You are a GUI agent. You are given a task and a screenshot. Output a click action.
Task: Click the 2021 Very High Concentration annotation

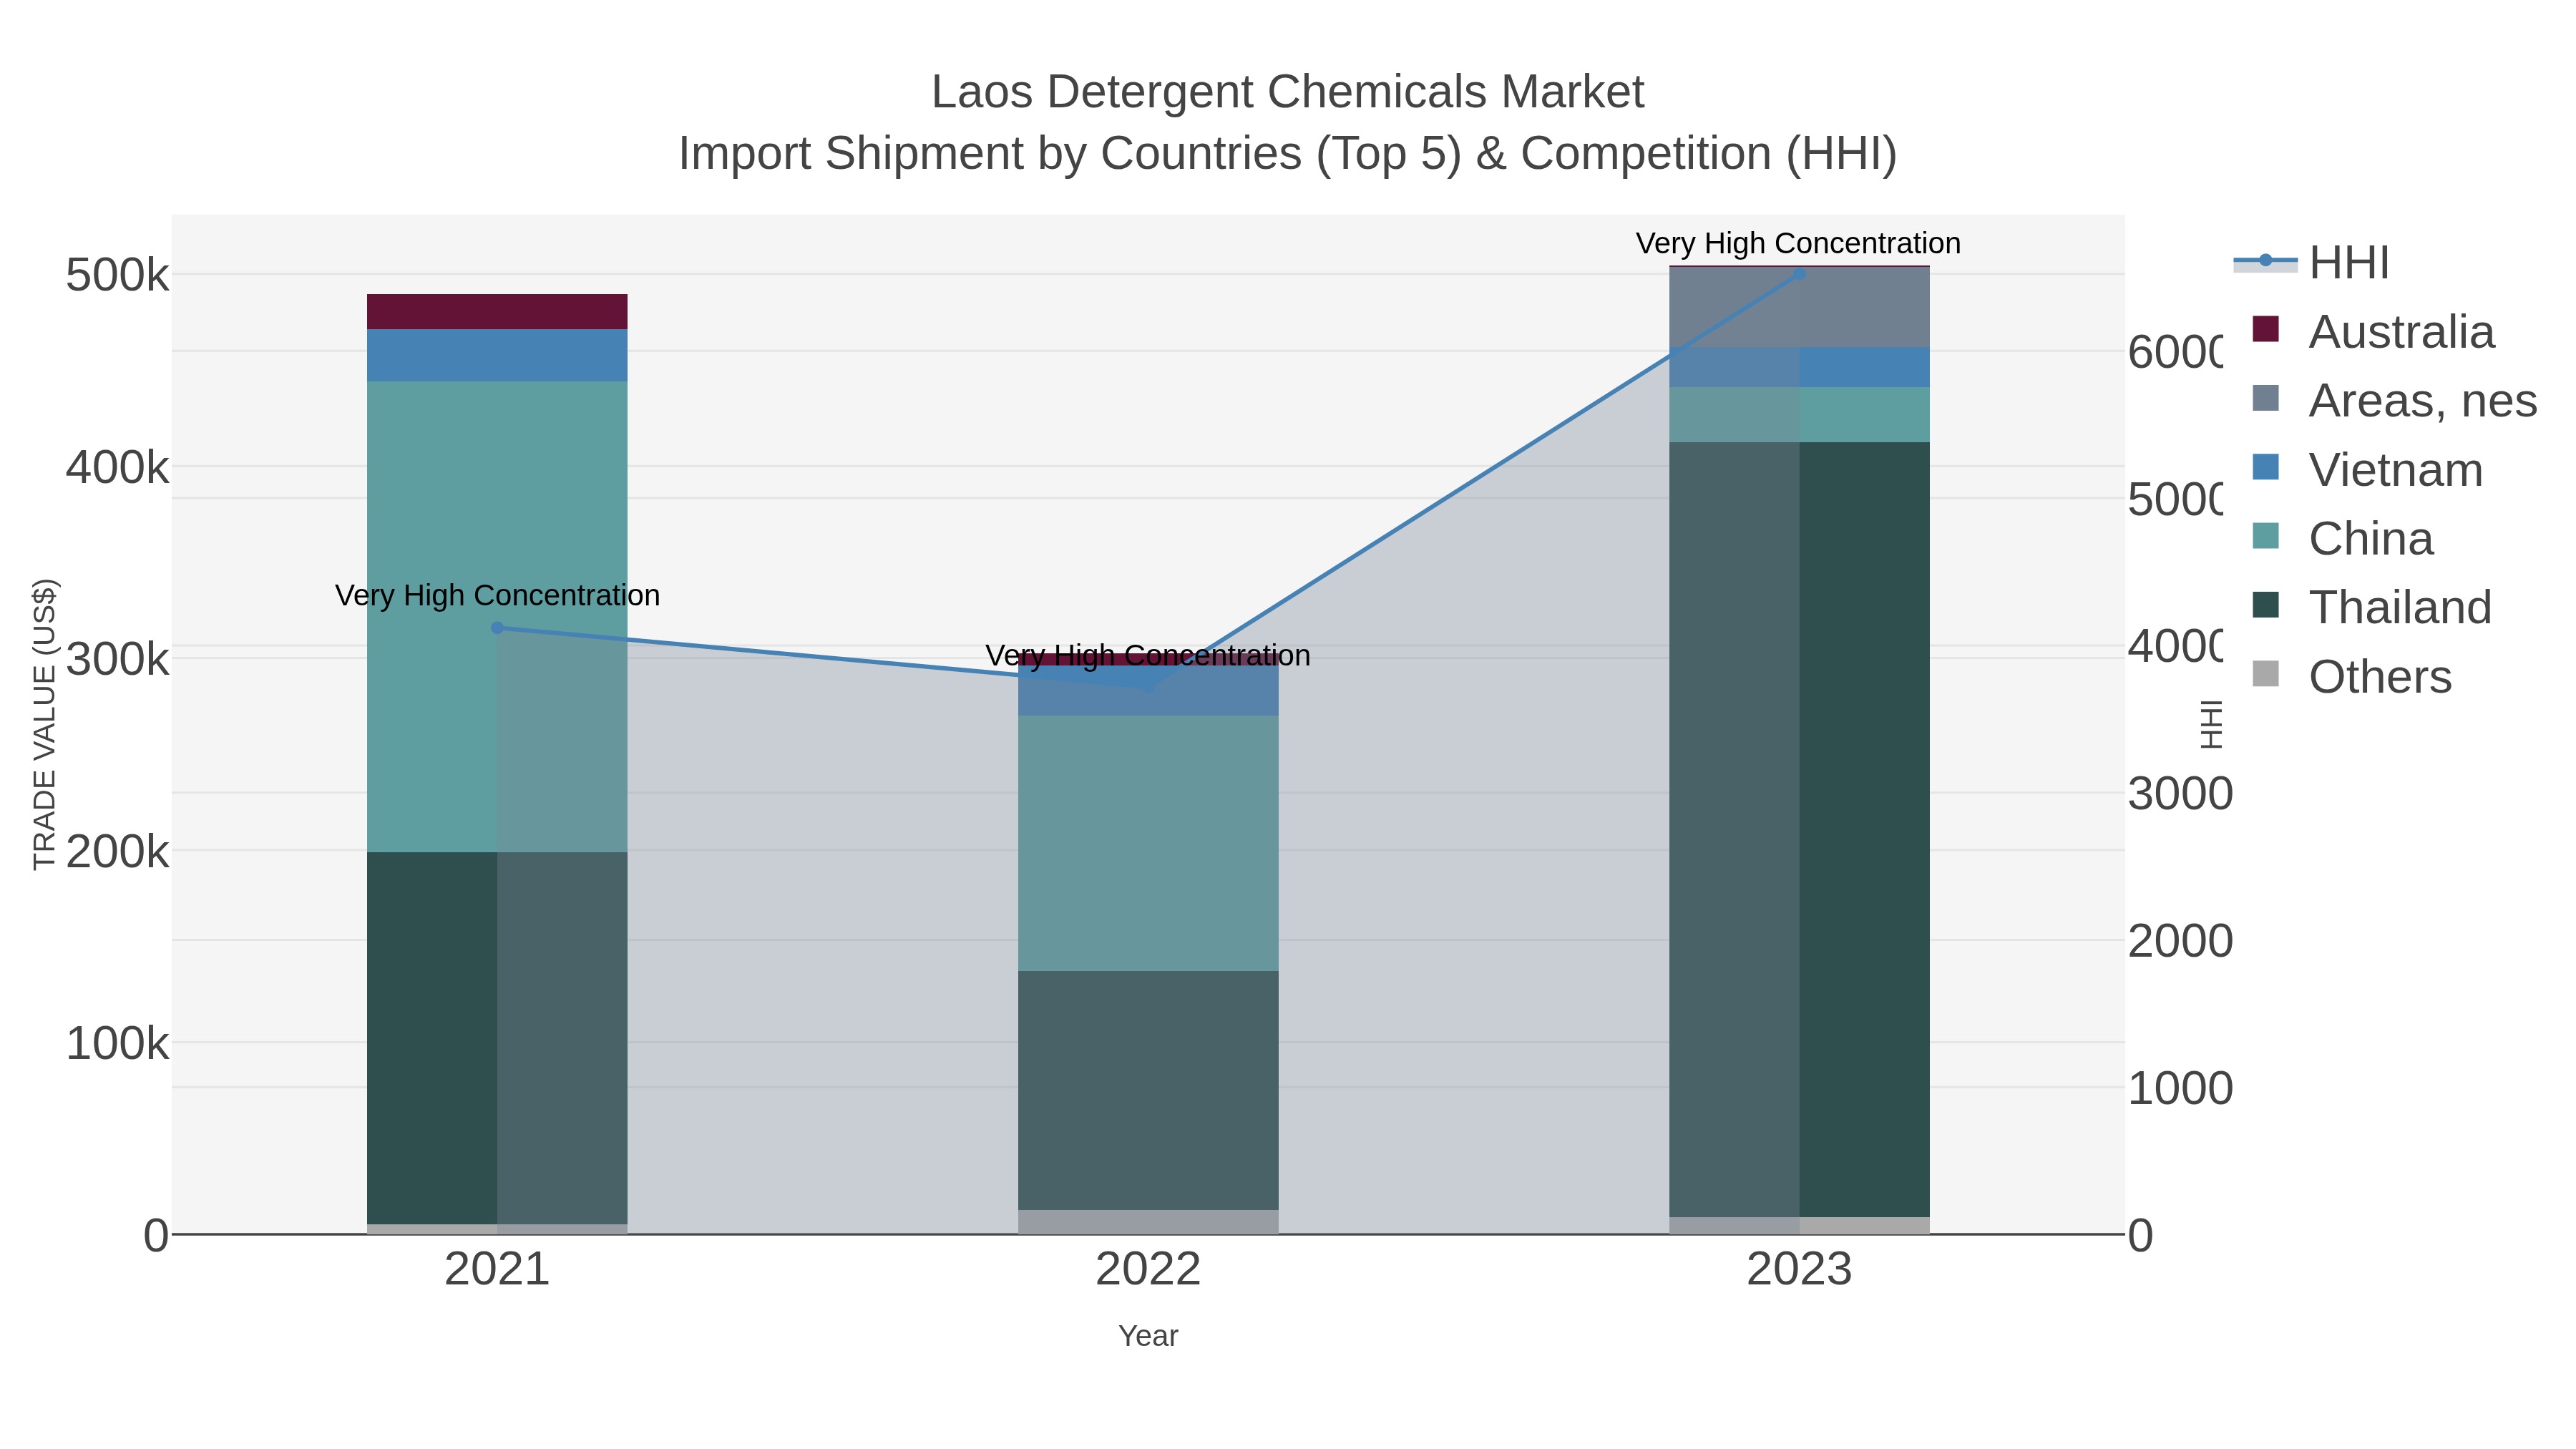497,595
